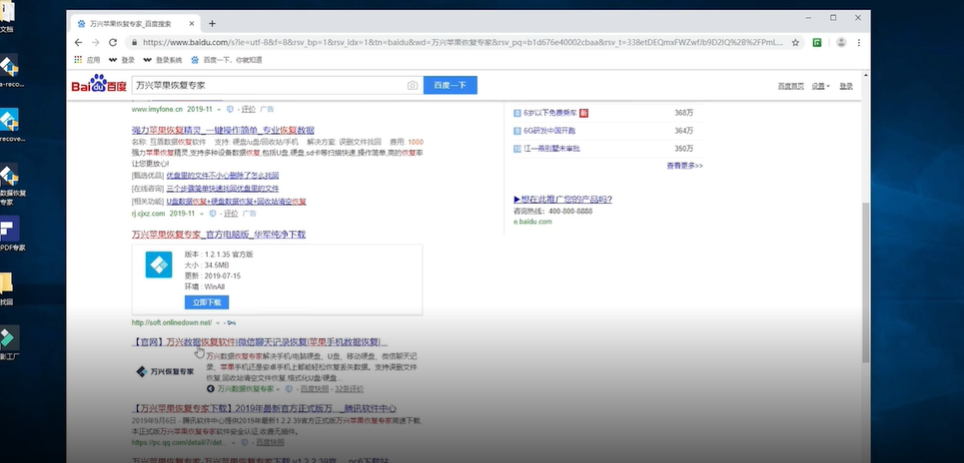Viewport: 964px width, 463px height.
Task: Open the link 三个步骤简单快速找回优盘里的文件
Action: click(223, 188)
